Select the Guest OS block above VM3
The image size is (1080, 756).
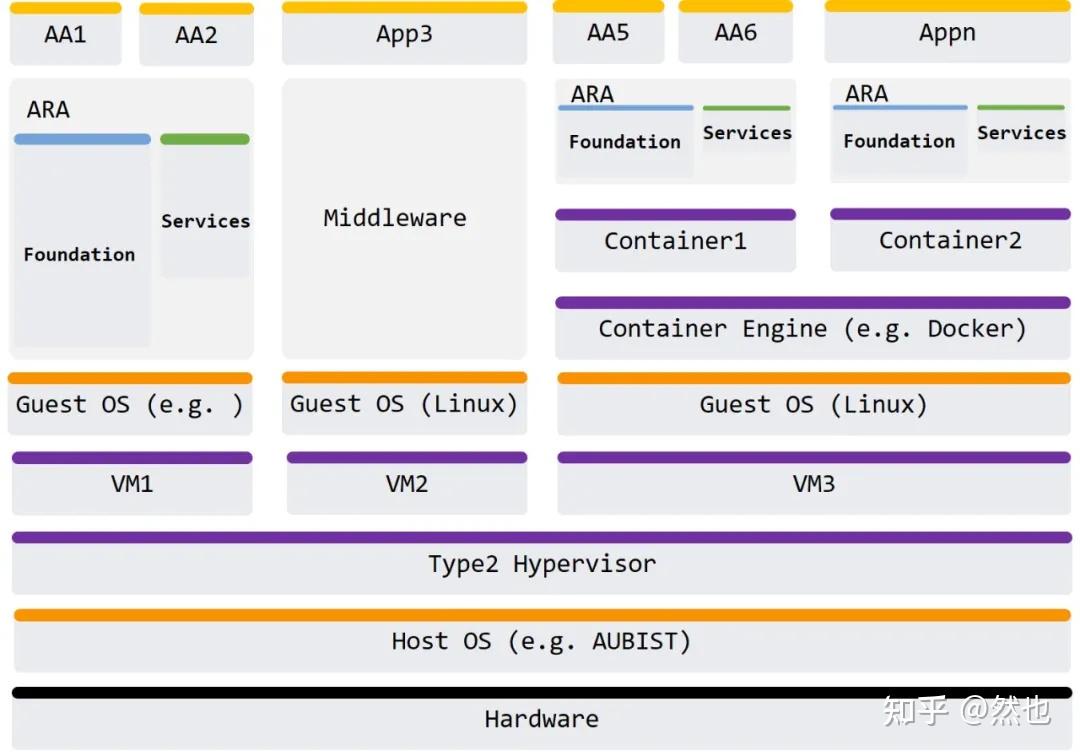pos(813,405)
